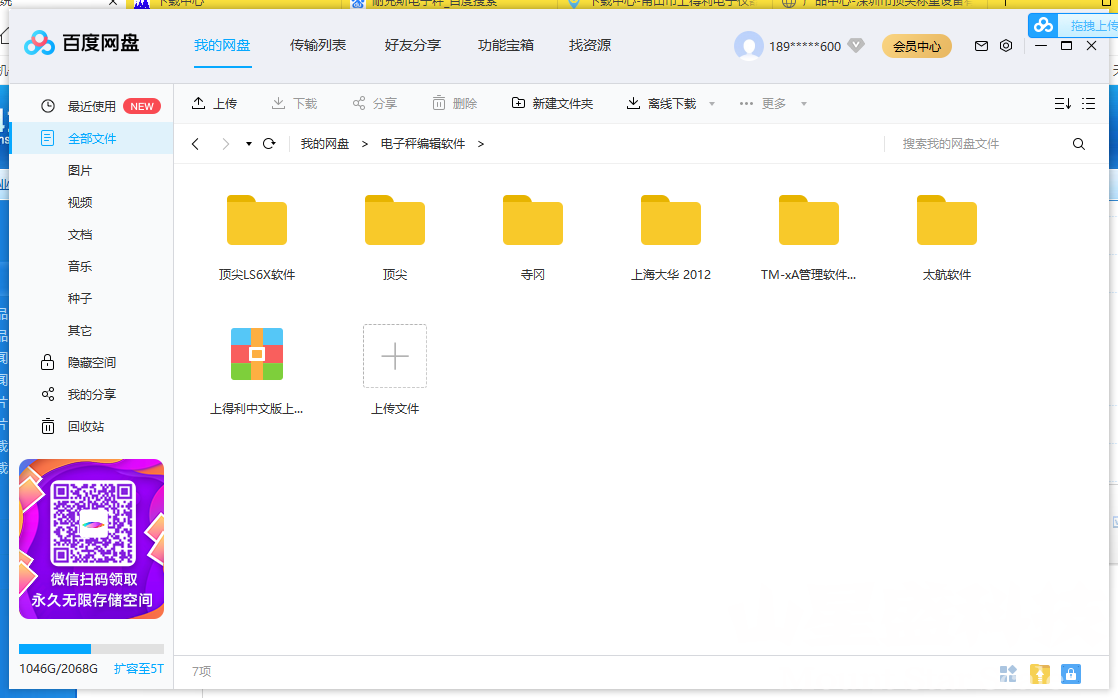The height and width of the screenshot is (698, 1118).
Task: Refresh the folder with the reload icon
Action: pos(268,143)
